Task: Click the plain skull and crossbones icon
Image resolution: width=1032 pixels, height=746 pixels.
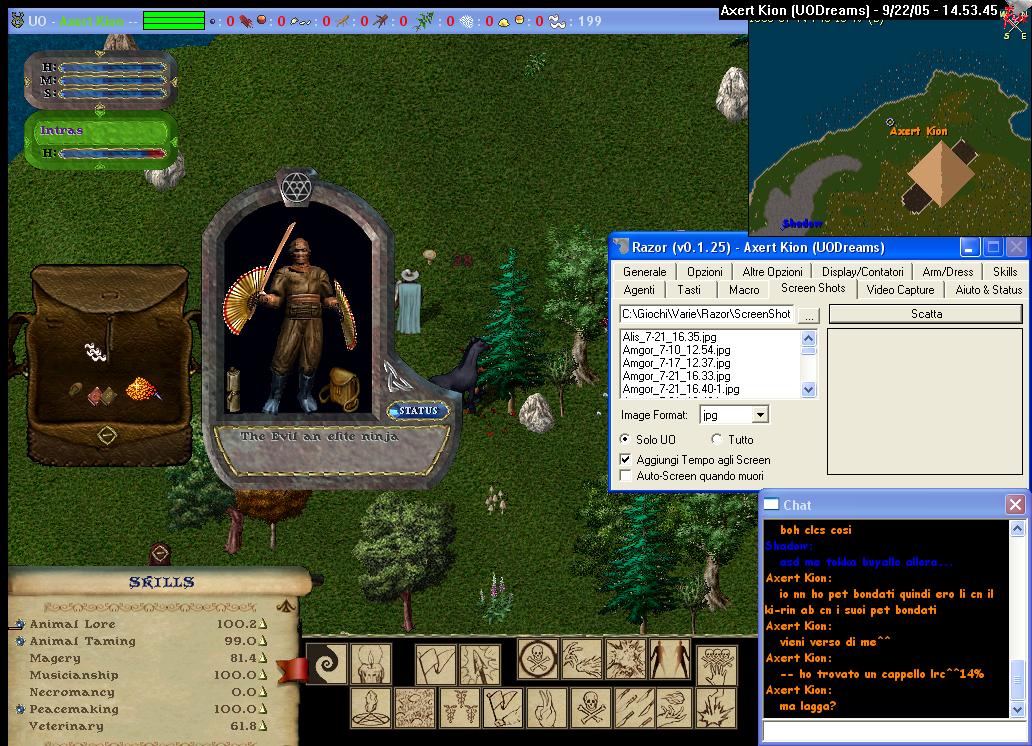Action: (590, 708)
